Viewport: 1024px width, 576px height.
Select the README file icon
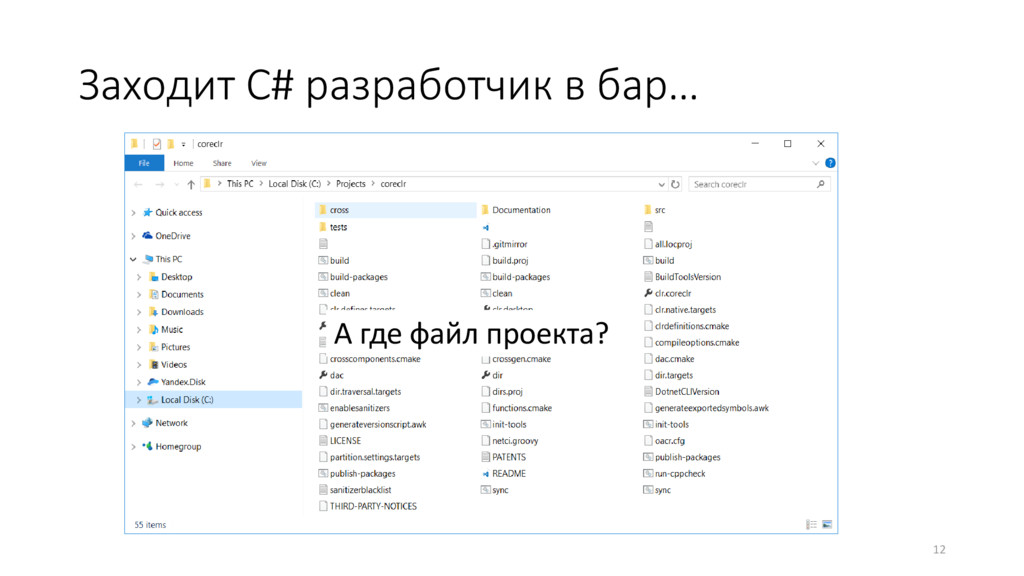tap(485, 473)
